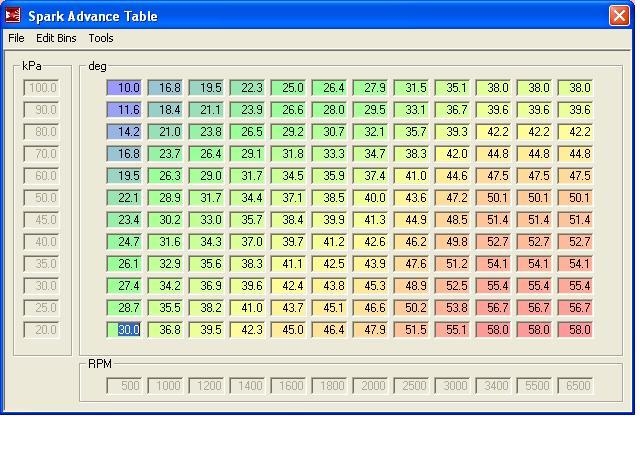Click the cell showing 40.0 degrees
Viewport: 640px width, 450px height.
pyautogui.click(x=371, y=198)
